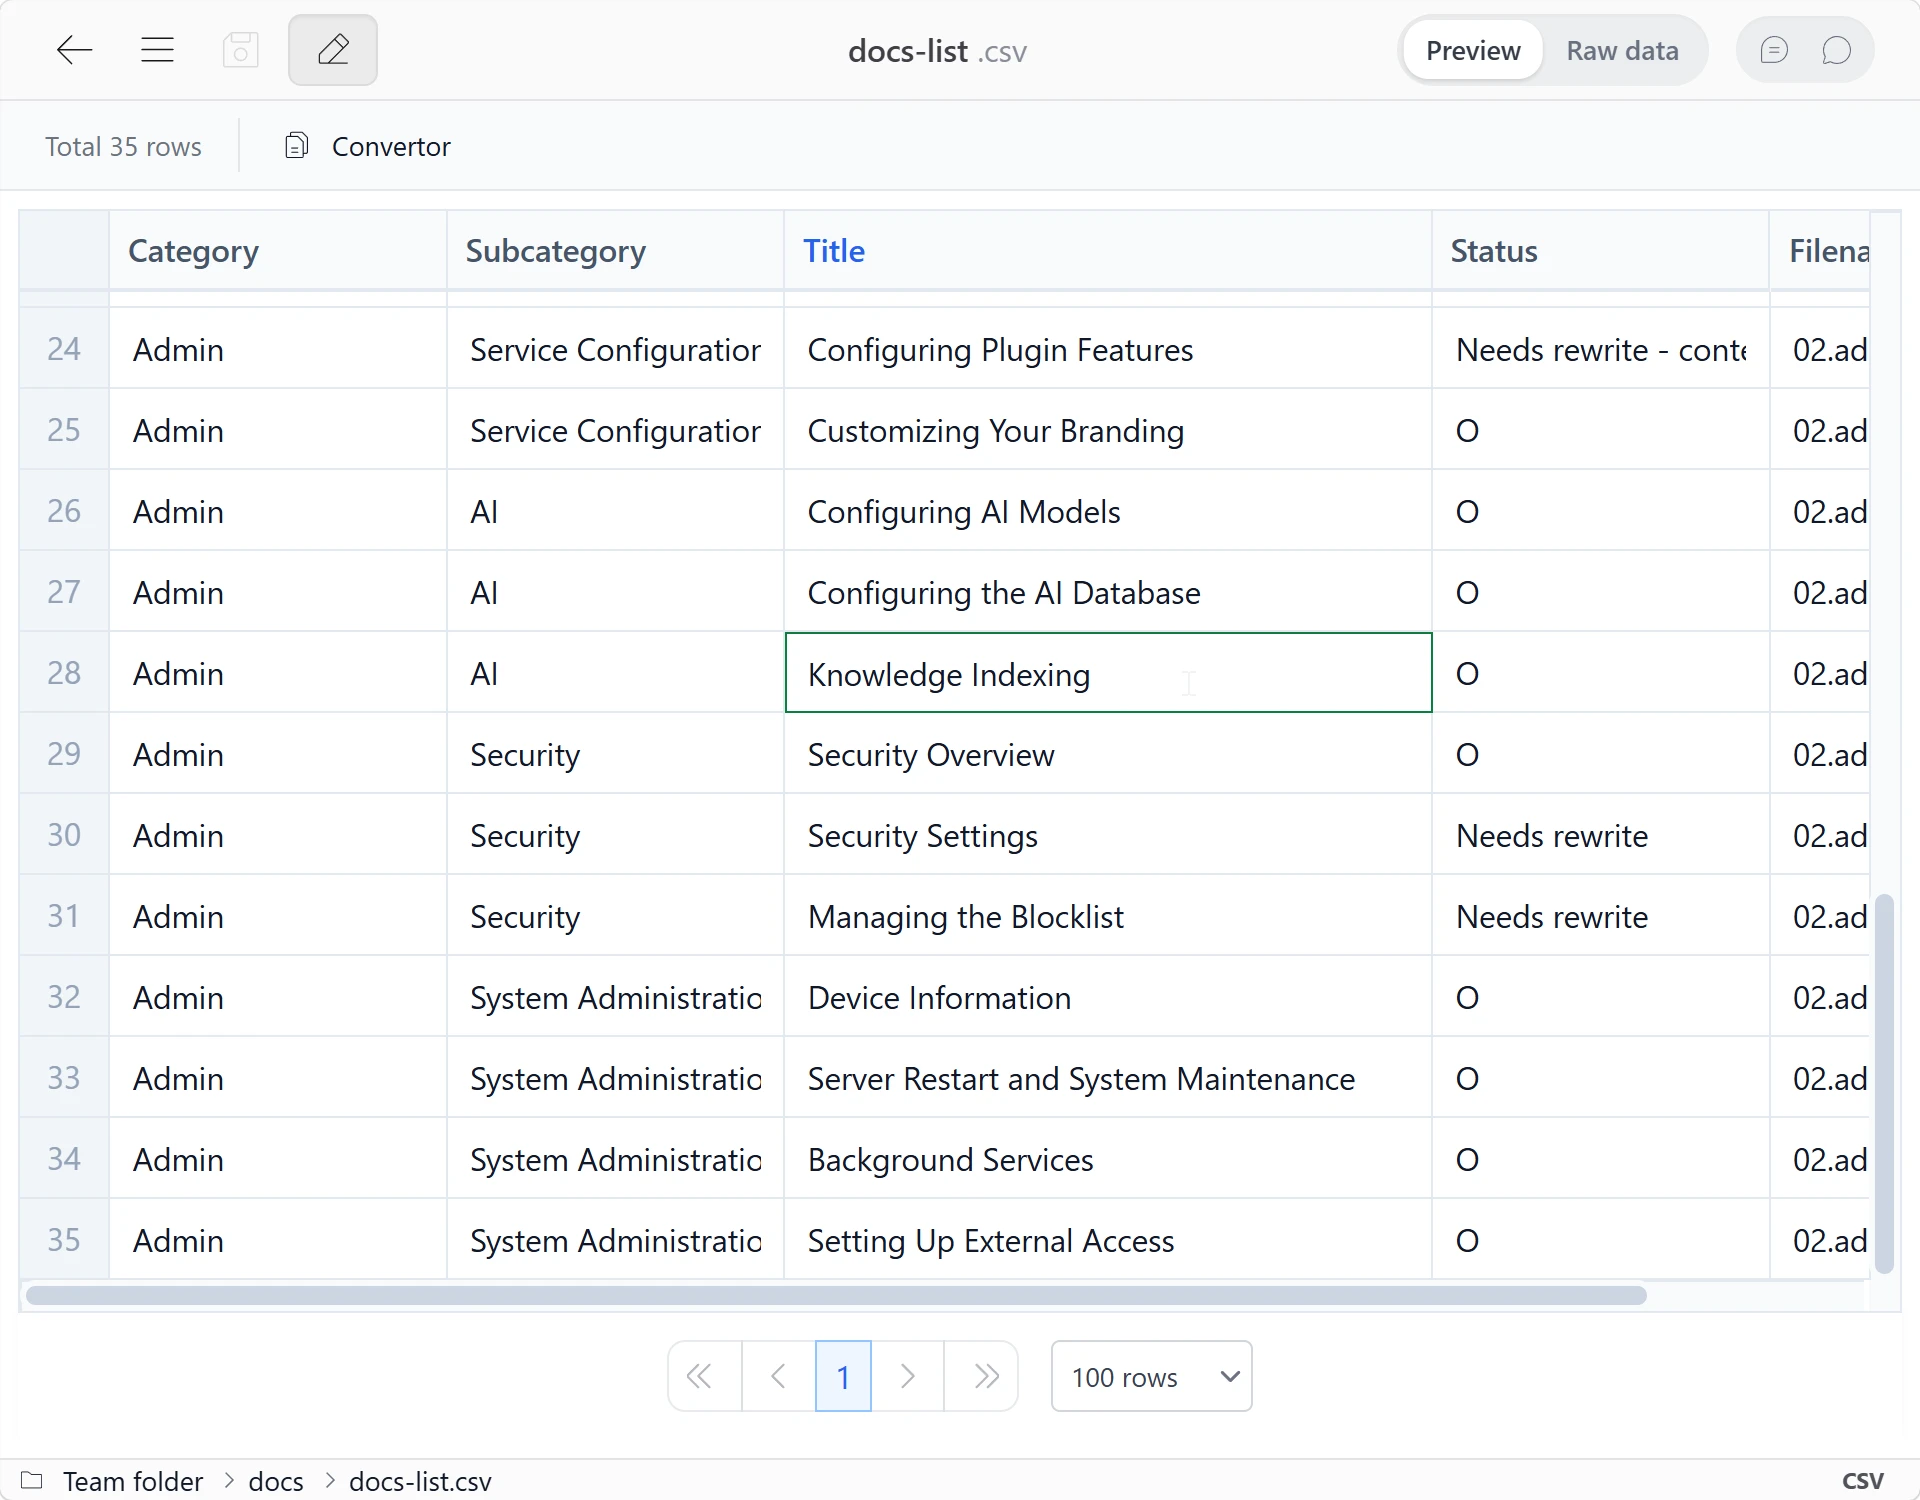Viewport: 1920px width, 1500px height.
Task: Click Service Configuration subcategory in row 25
Action: coord(616,430)
